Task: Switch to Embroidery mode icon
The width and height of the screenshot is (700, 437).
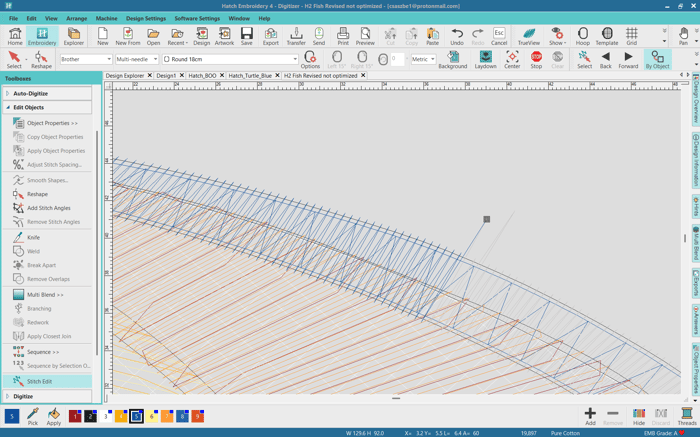Action: 42,36
